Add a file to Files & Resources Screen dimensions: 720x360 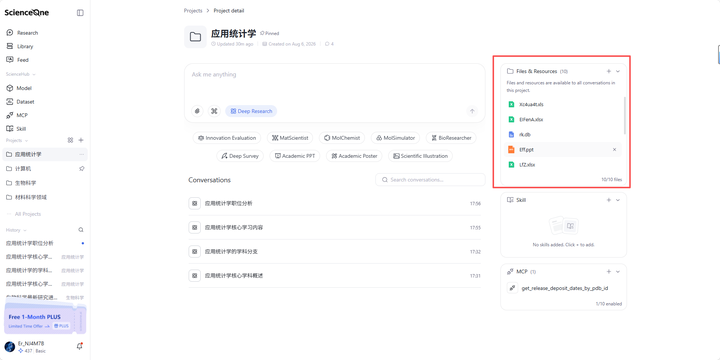(x=609, y=71)
